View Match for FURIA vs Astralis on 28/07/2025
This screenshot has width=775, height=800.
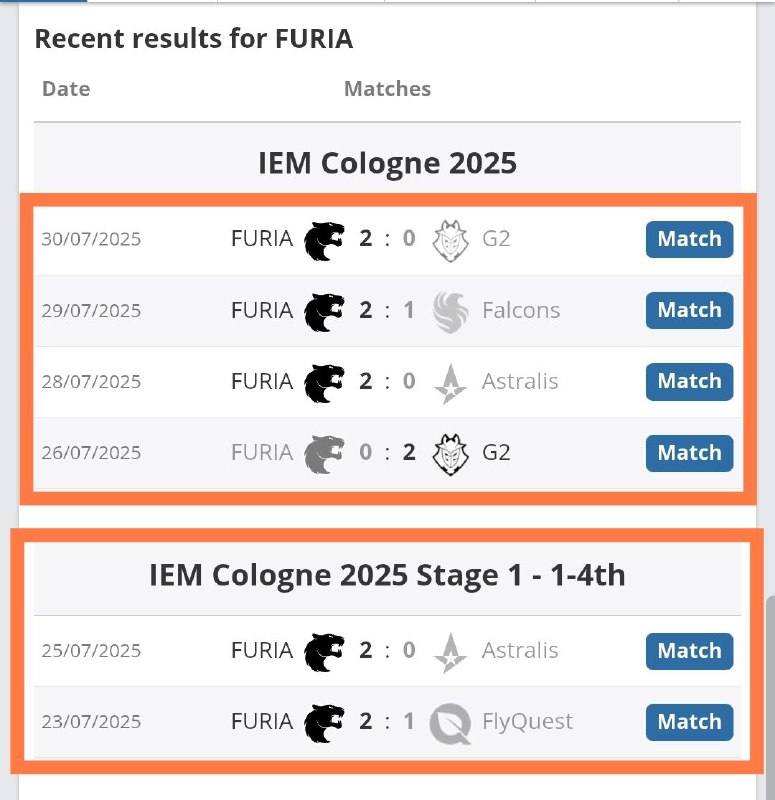689,382
